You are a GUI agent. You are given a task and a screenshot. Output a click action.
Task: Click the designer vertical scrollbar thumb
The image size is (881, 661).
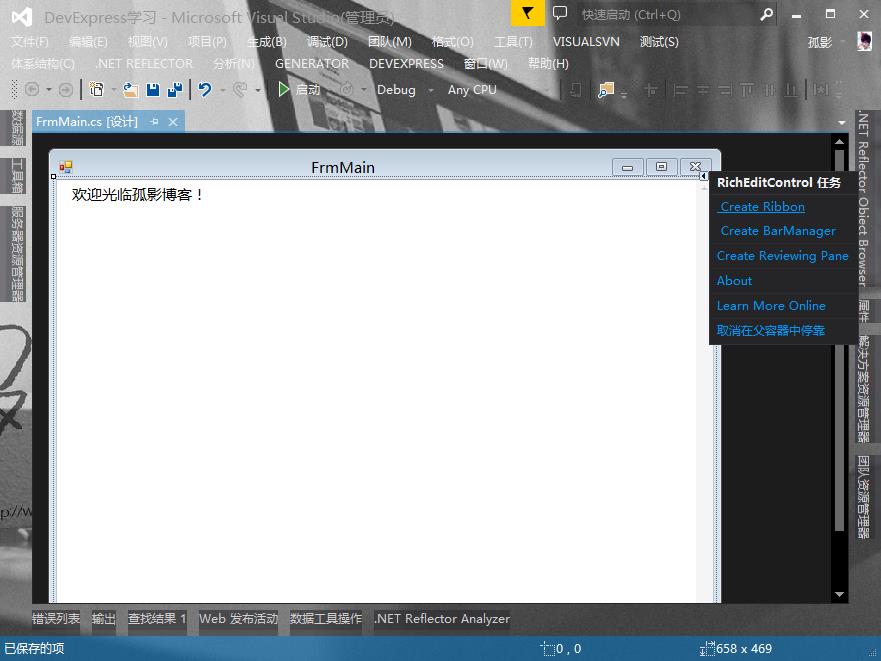(839, 340)
